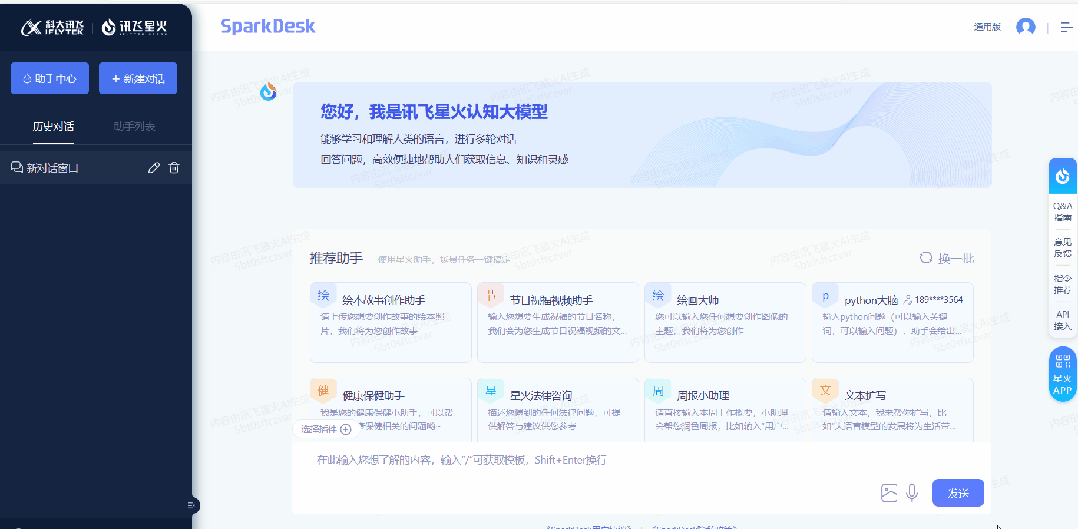Viewport: 1078px width, 529px height.
Task: Open the API 接入 link
Action: pos(1063,320)
